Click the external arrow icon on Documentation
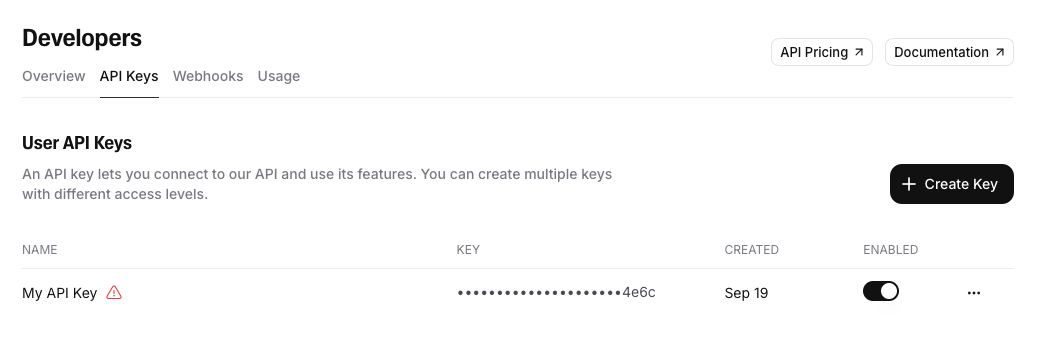 click(x=999, y=52)
